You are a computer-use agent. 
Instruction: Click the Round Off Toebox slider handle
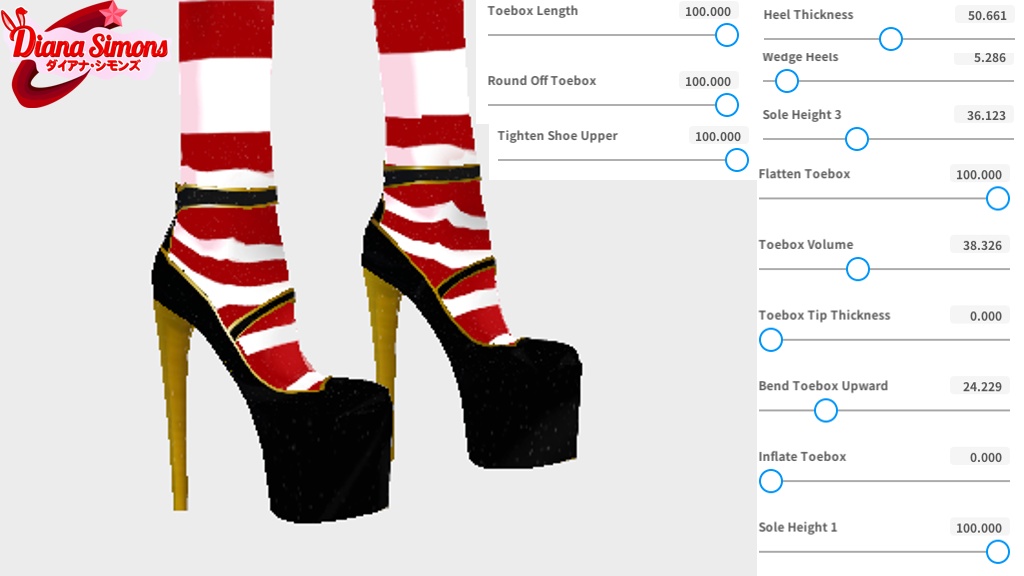point(726,104)
